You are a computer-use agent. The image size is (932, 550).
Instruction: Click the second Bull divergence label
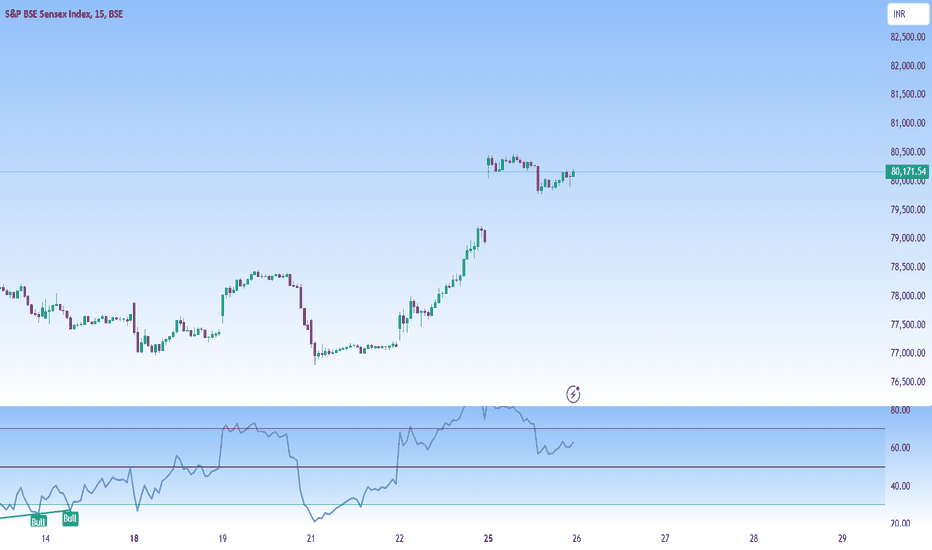pos(70,518)
